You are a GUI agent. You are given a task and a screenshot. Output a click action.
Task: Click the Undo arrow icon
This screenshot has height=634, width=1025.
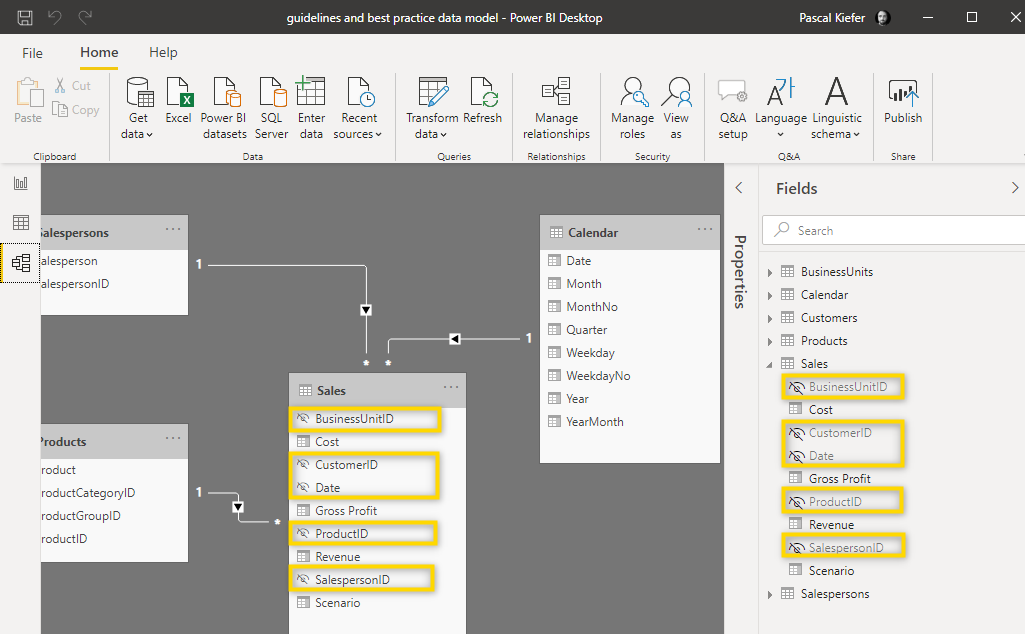(x=55, y=17)
